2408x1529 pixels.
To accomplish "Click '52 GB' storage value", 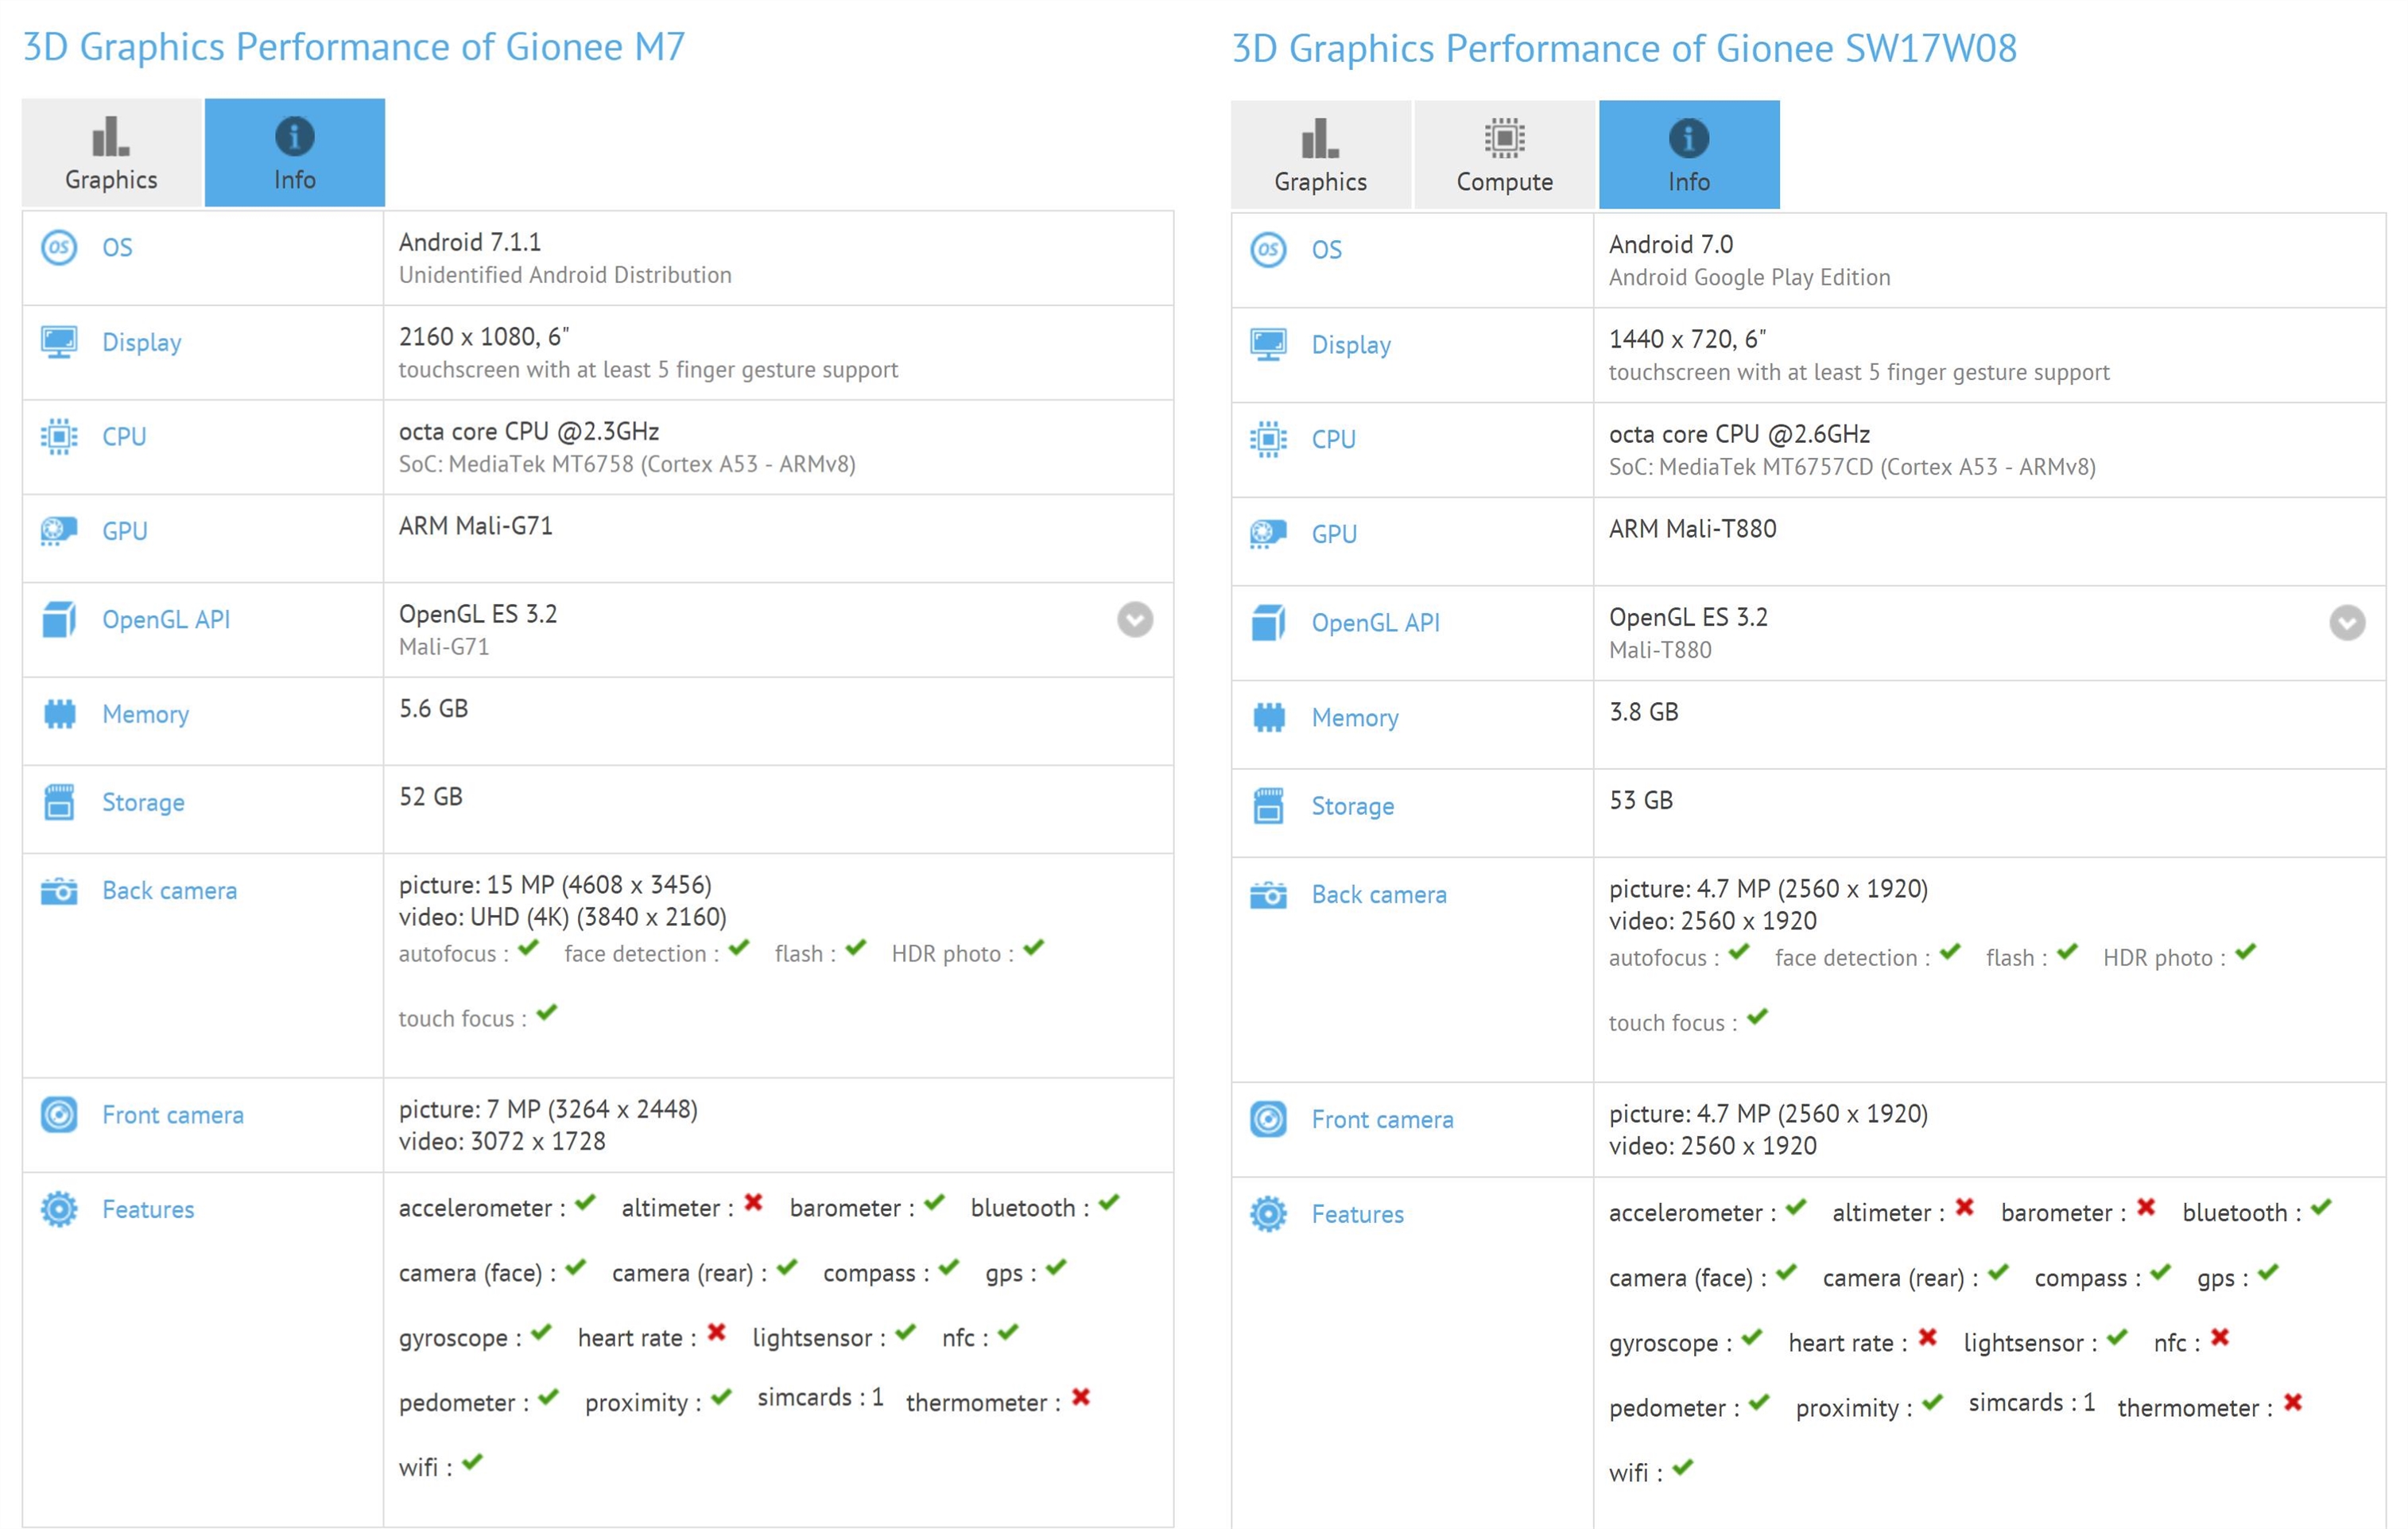I will [x=431, y=797].
